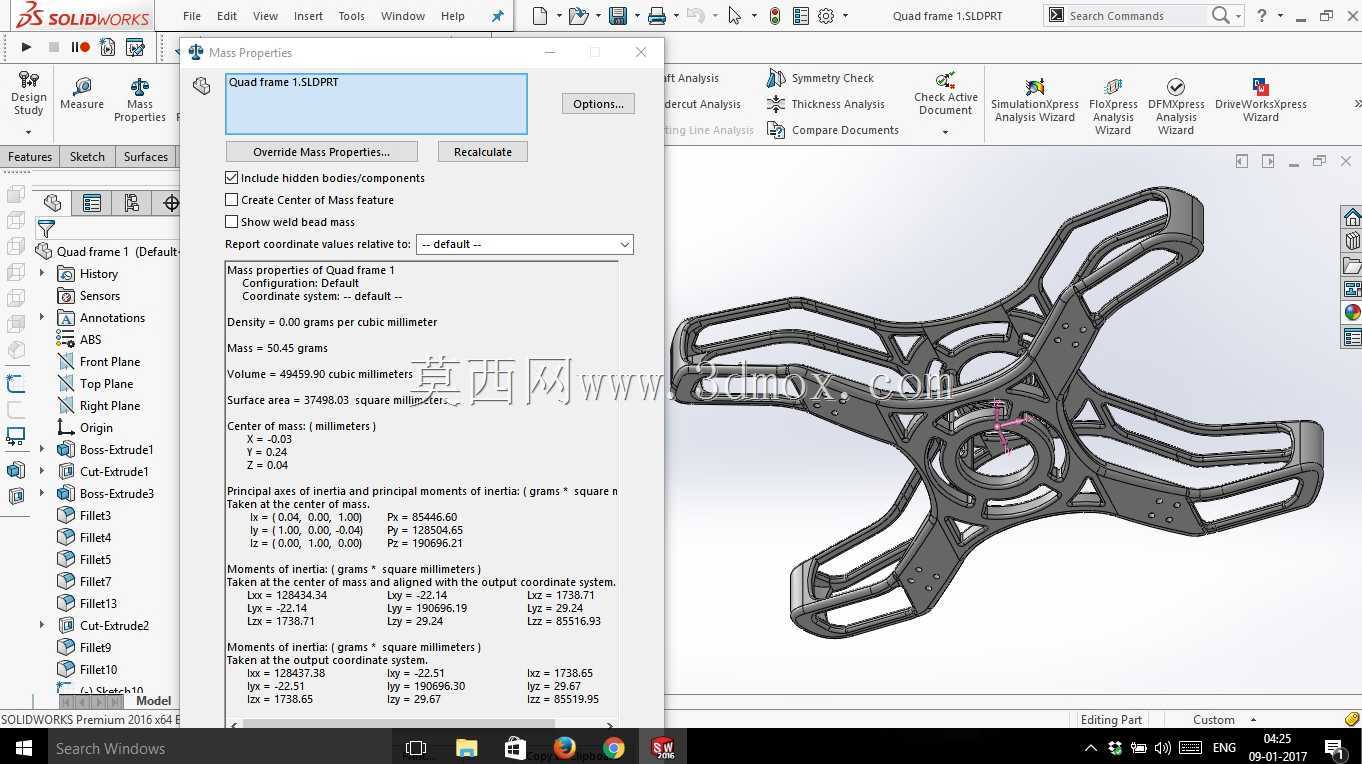Viewport: 1362px width, 764px height.
Task: Expand the Annotations tree node
Action: (x=42, y=317)
